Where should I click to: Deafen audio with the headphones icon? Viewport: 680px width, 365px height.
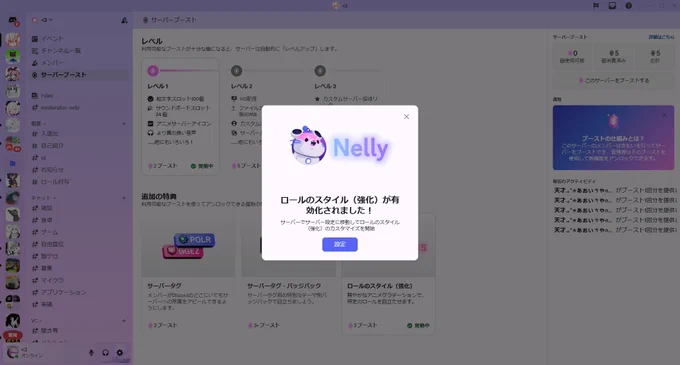(105, 353)
